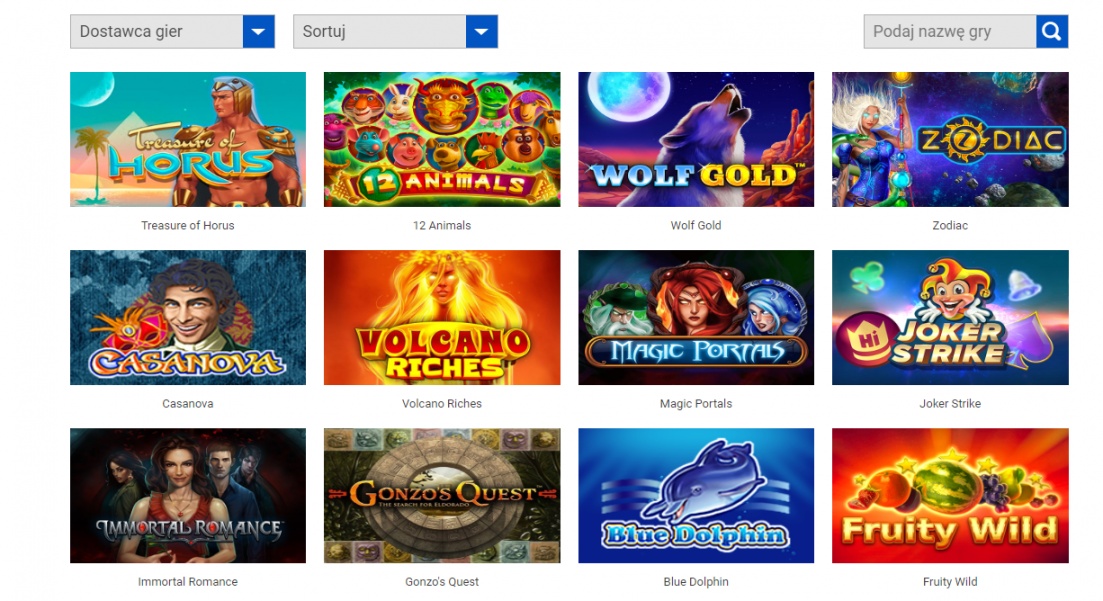Viewport: 1103px width, 601px height.
Task: Click the Gonzo's Quest game thumbnail
Action: (442, 495)
